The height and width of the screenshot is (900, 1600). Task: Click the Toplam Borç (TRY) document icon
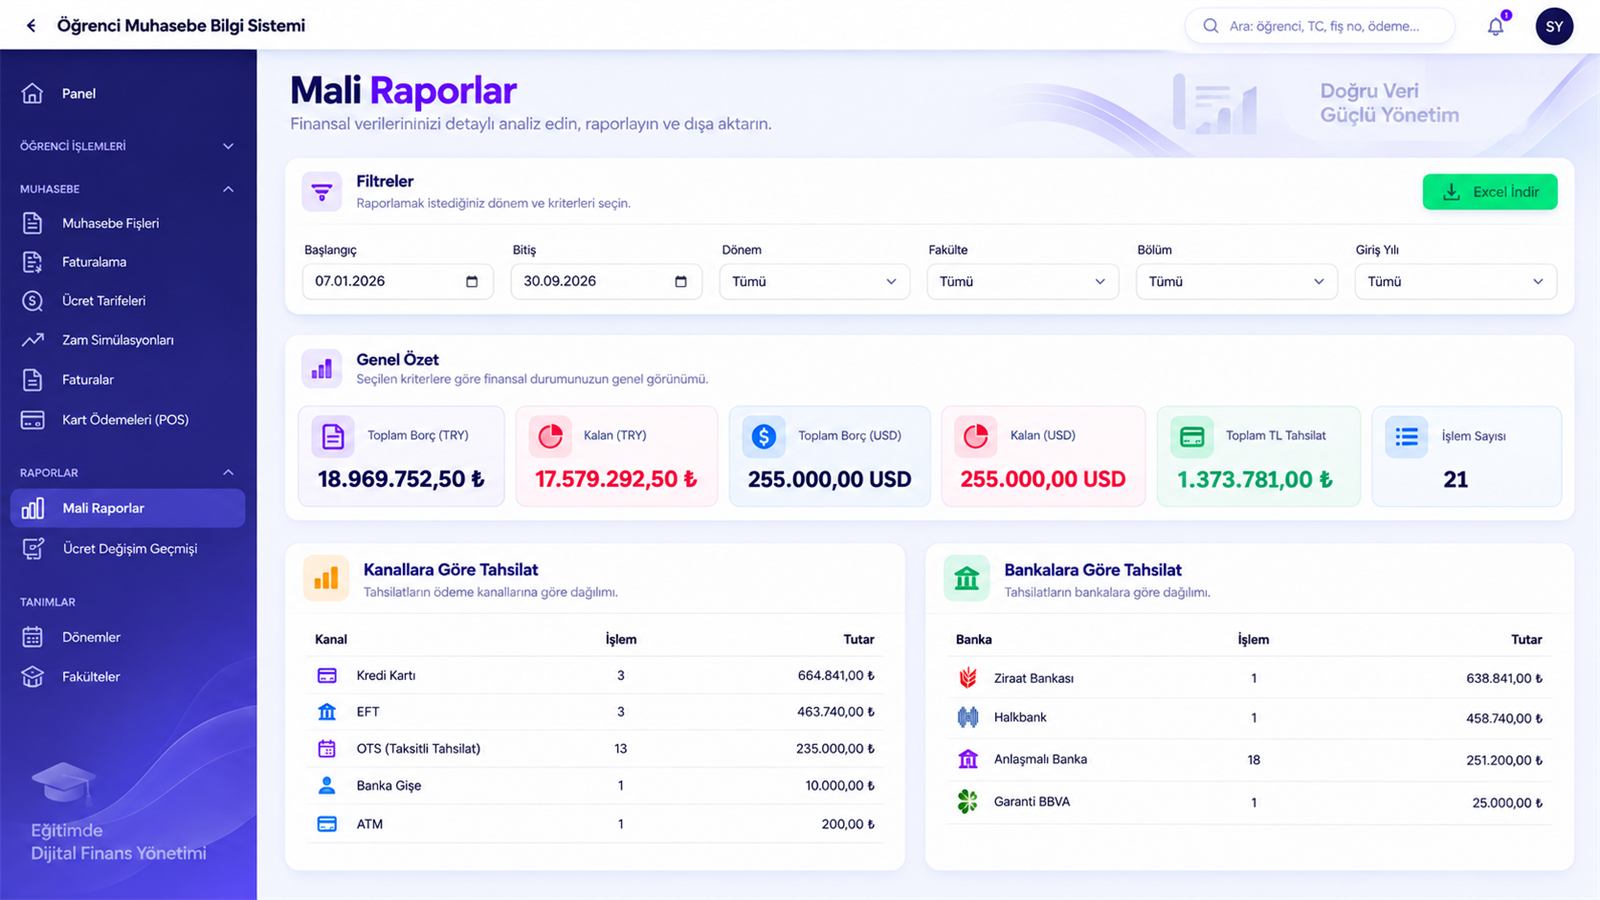coord(333,437)
